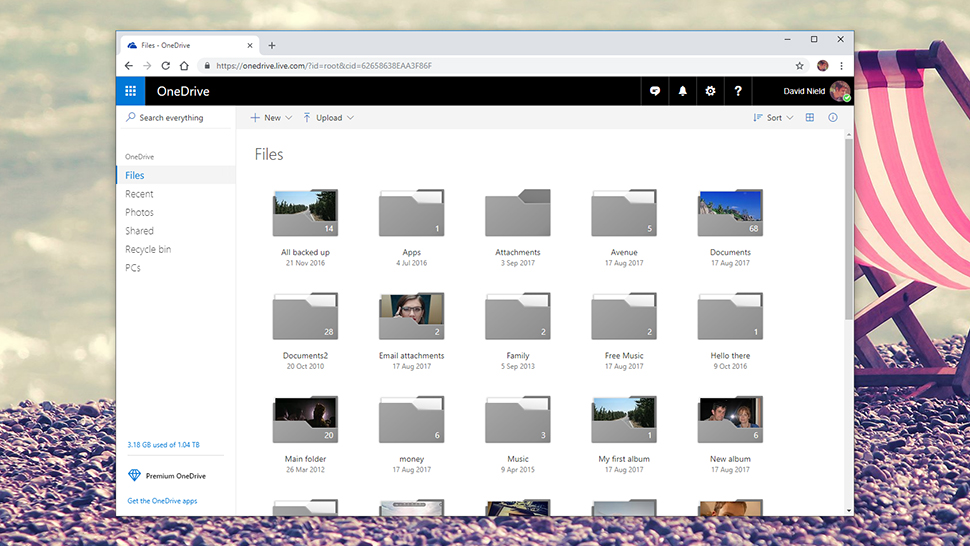
Task: Open David Nield account avatar
Action: click(x=839, y=91)
